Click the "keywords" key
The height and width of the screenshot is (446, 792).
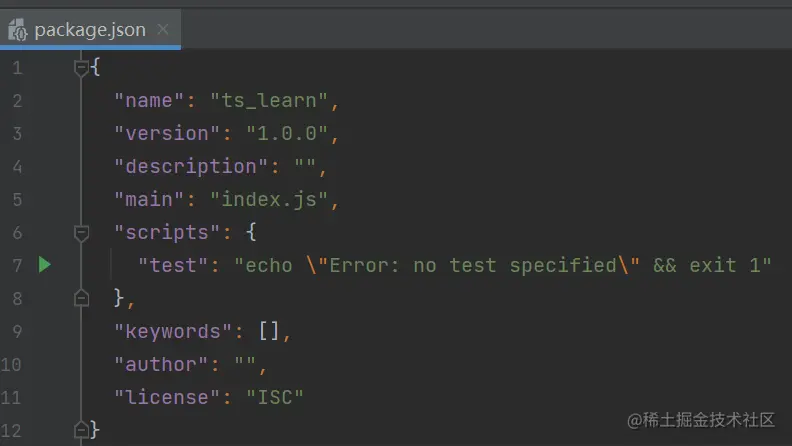[173, 332]
